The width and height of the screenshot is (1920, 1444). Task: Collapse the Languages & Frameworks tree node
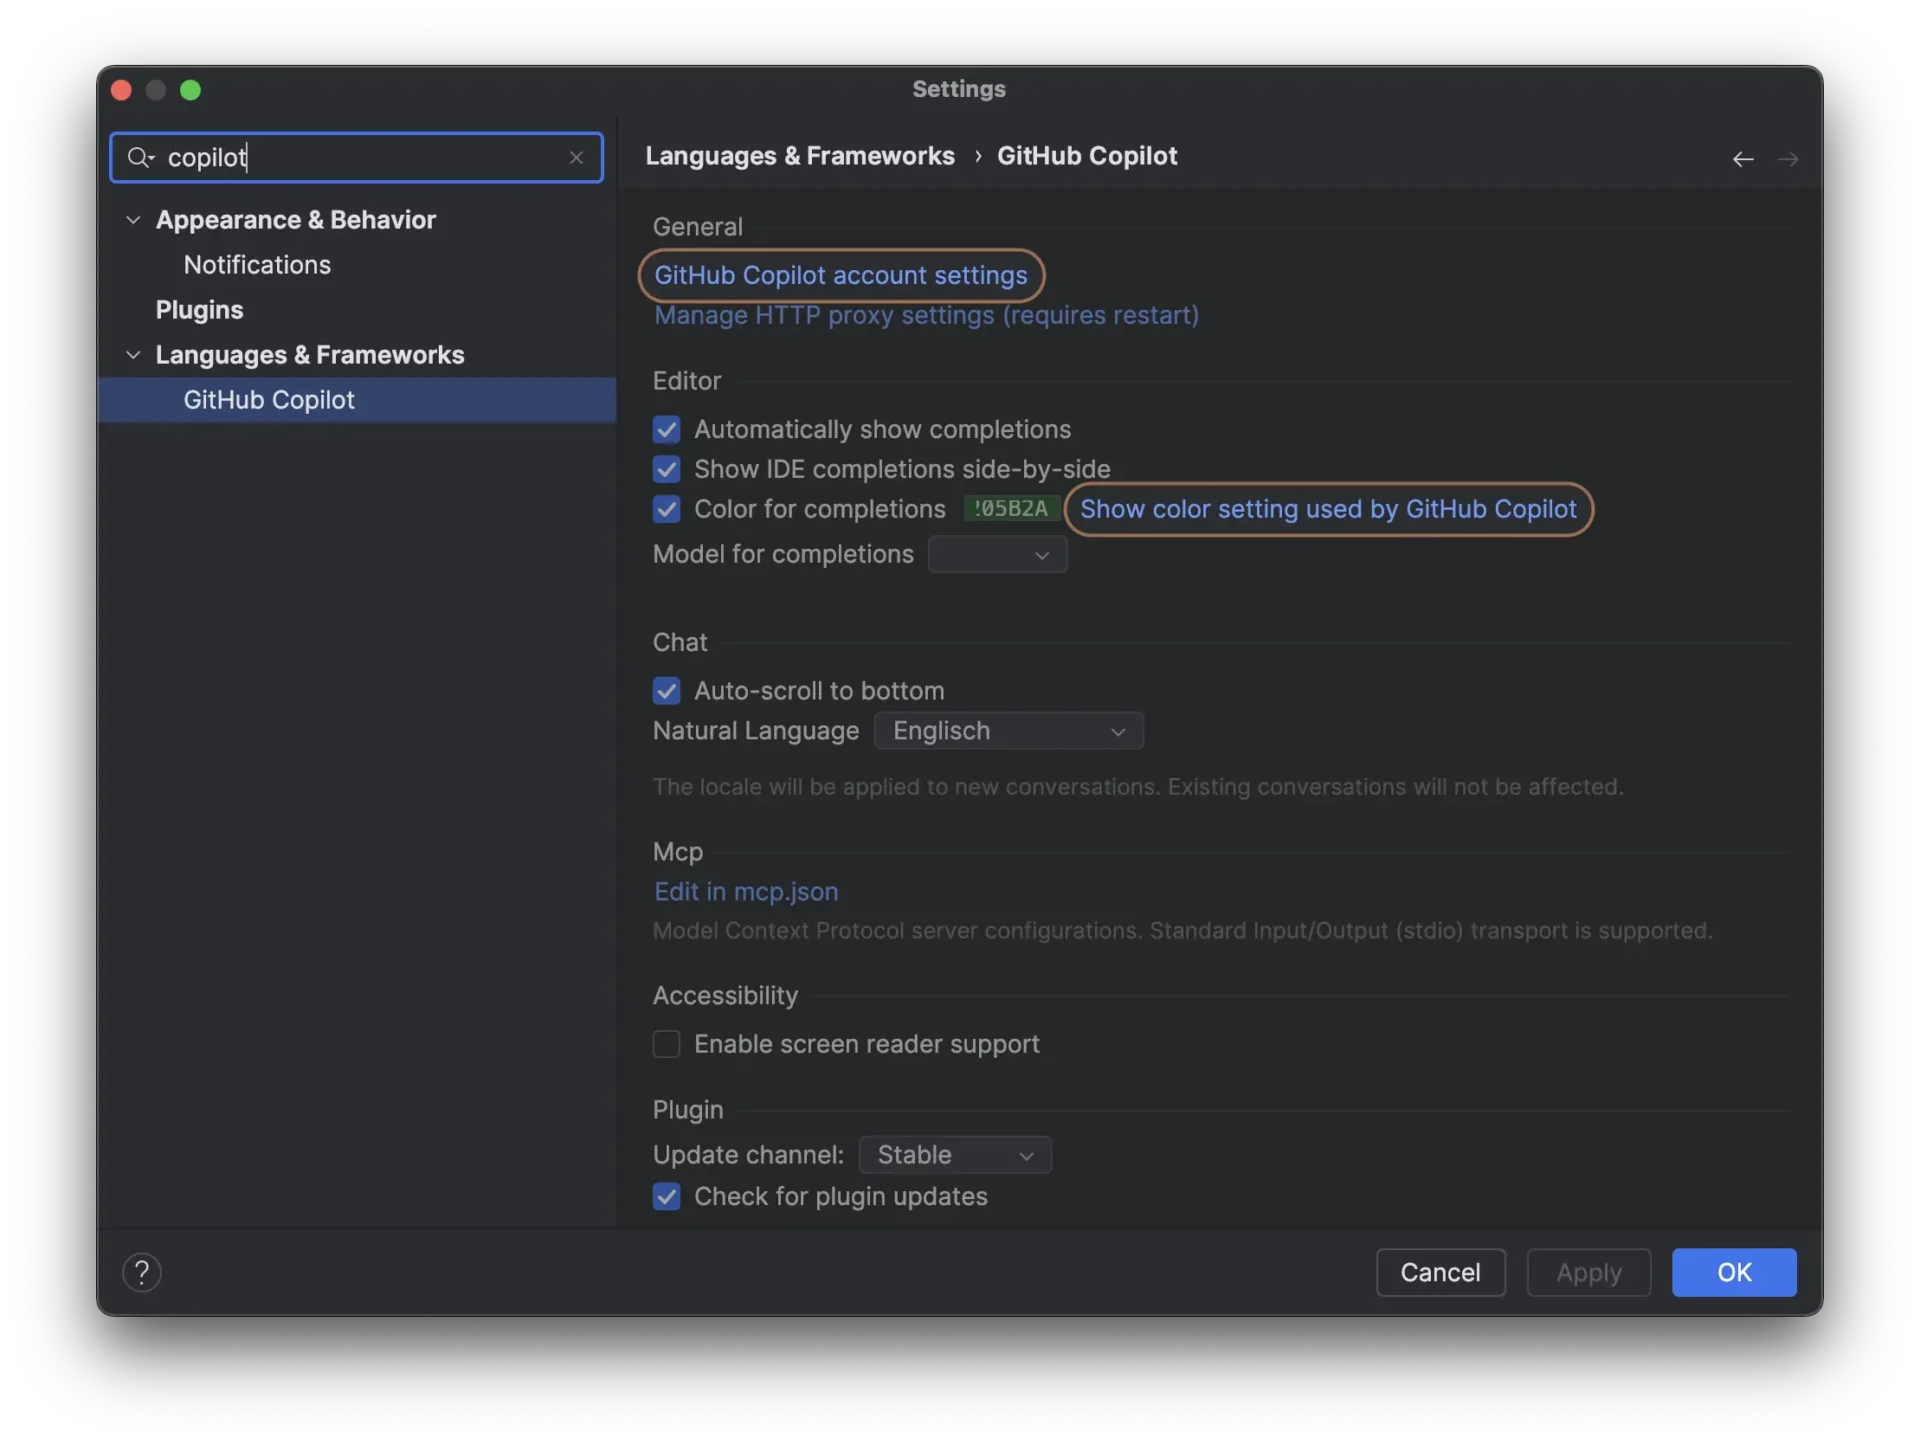pos(133,355)
